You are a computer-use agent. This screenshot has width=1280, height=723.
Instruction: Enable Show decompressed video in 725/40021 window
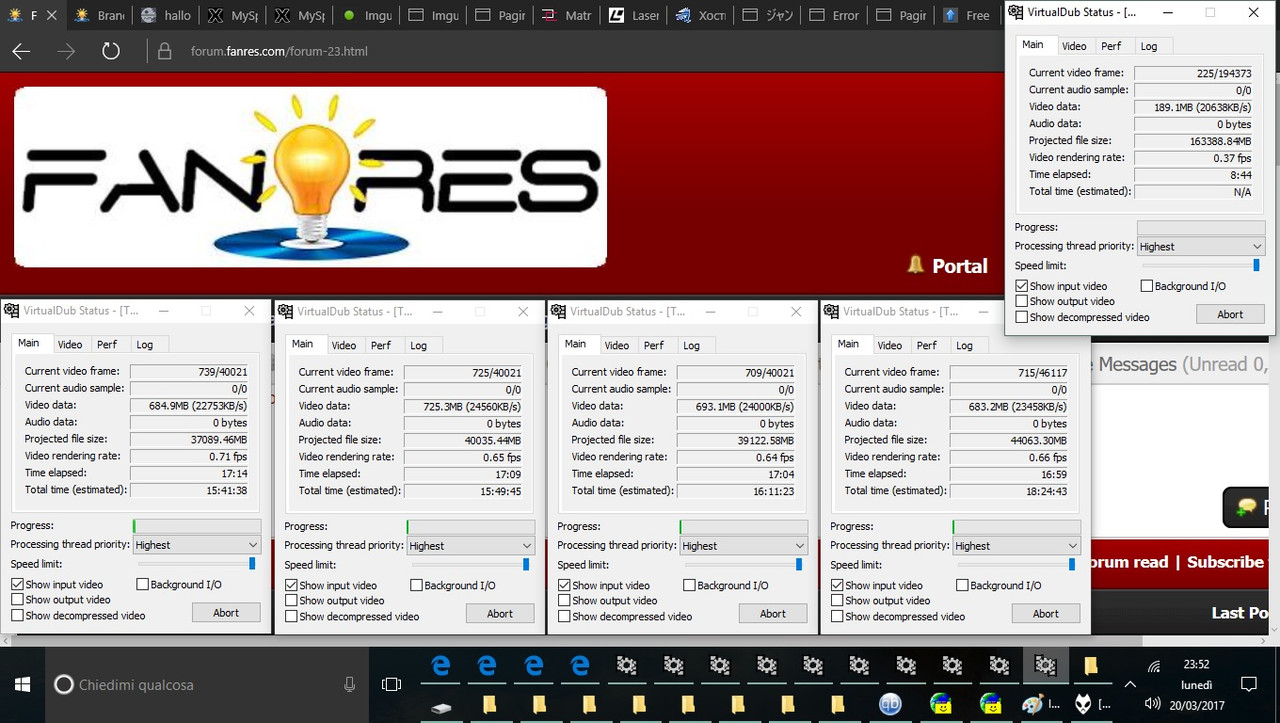pos(291,616)
